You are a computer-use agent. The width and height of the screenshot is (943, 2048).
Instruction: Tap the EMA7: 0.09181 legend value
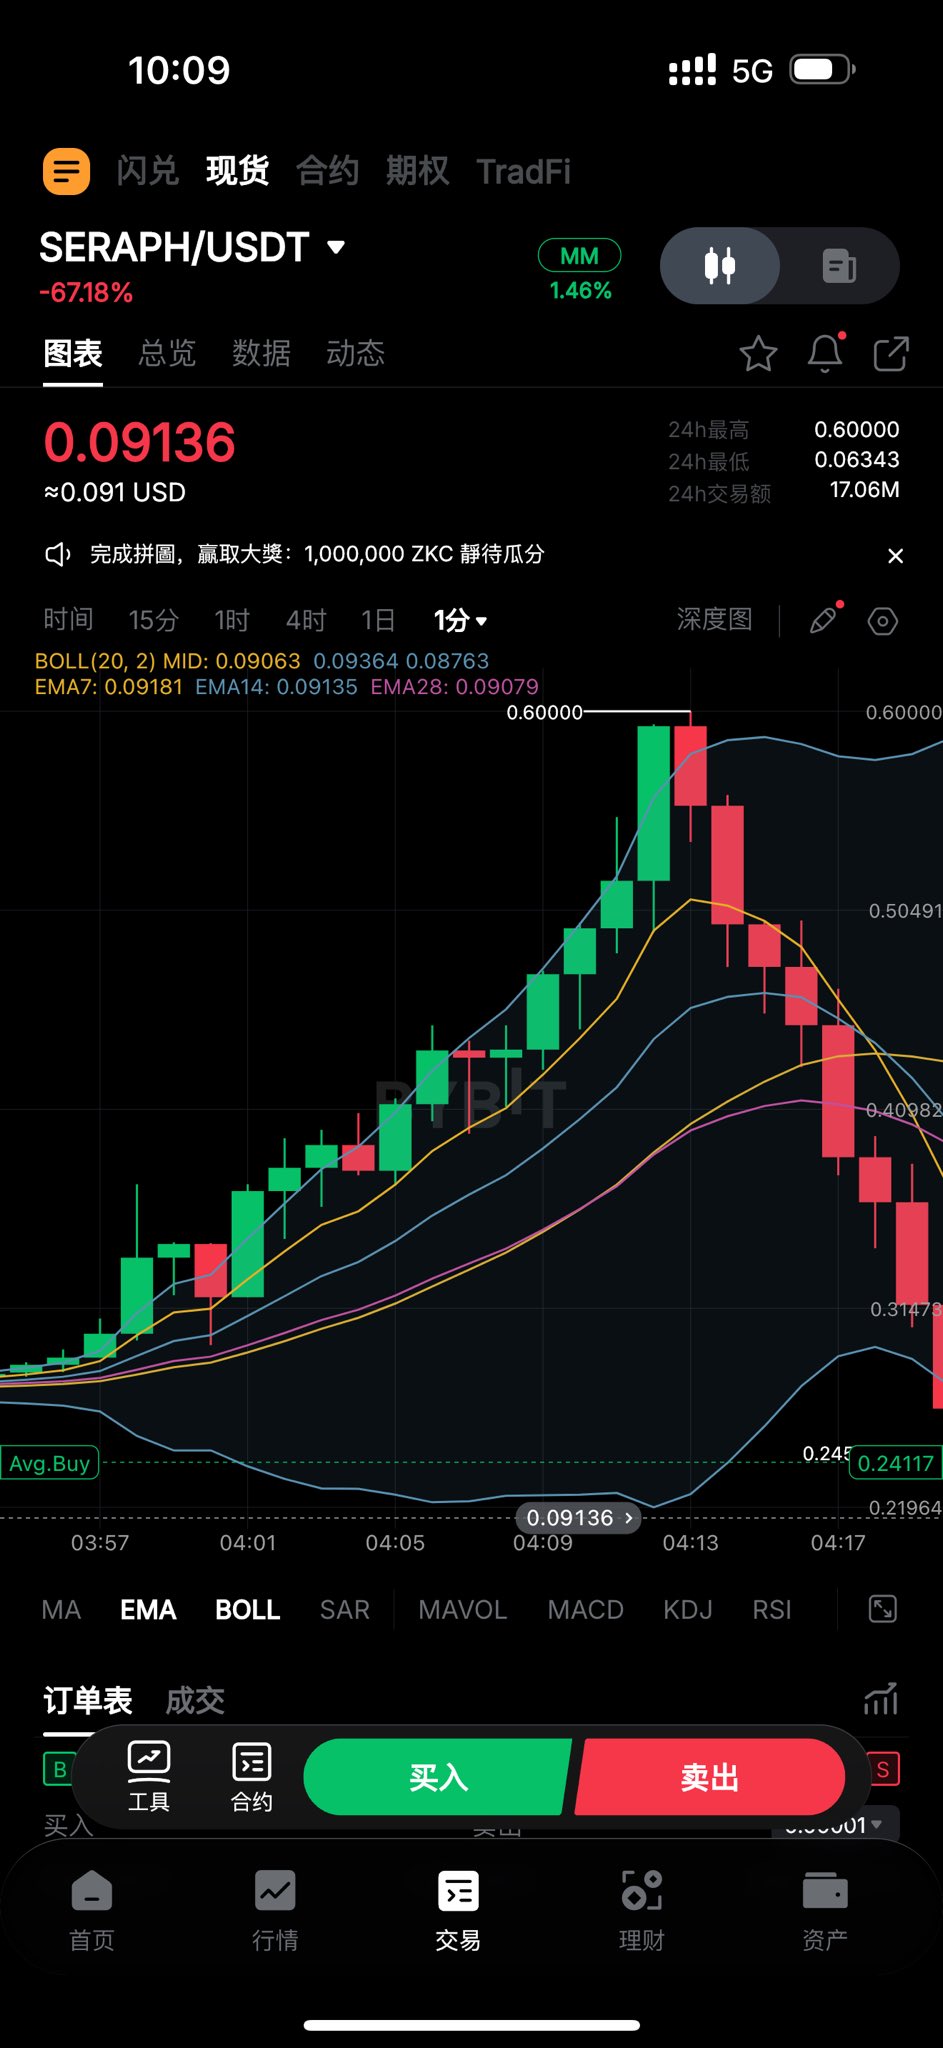pyautogui.click(x=109, y=687)
